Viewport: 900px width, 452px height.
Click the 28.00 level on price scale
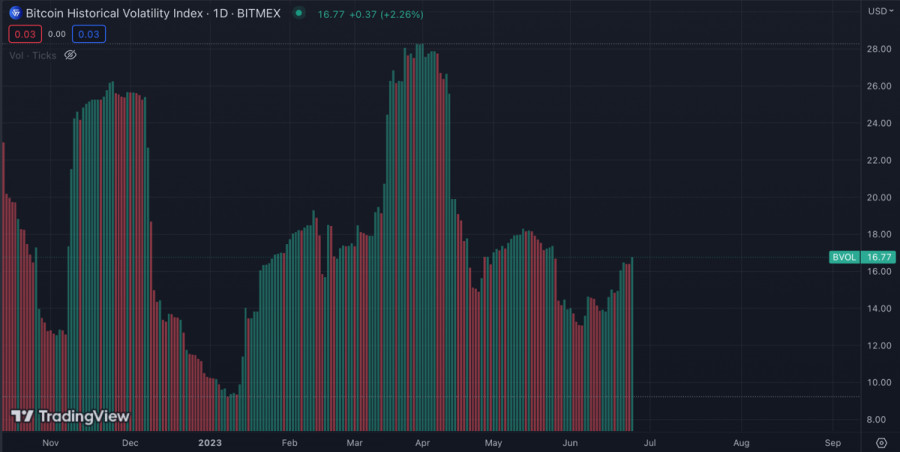pos(878,49)
